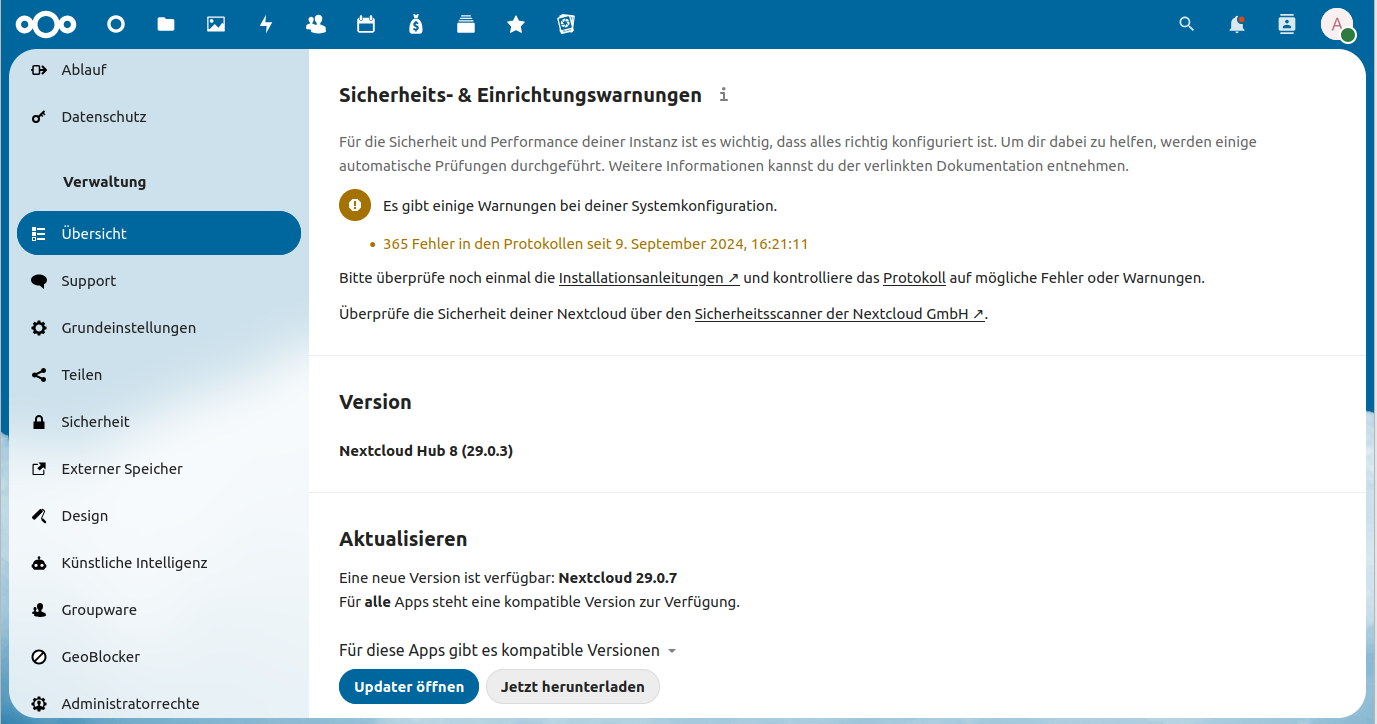Open Administratorrechte settings

pyautogui.click(x=159, y=704)
